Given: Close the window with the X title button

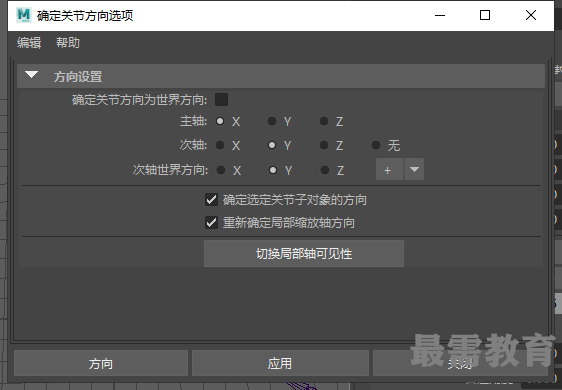Looking at the screenshot, I should pos(531,15).
